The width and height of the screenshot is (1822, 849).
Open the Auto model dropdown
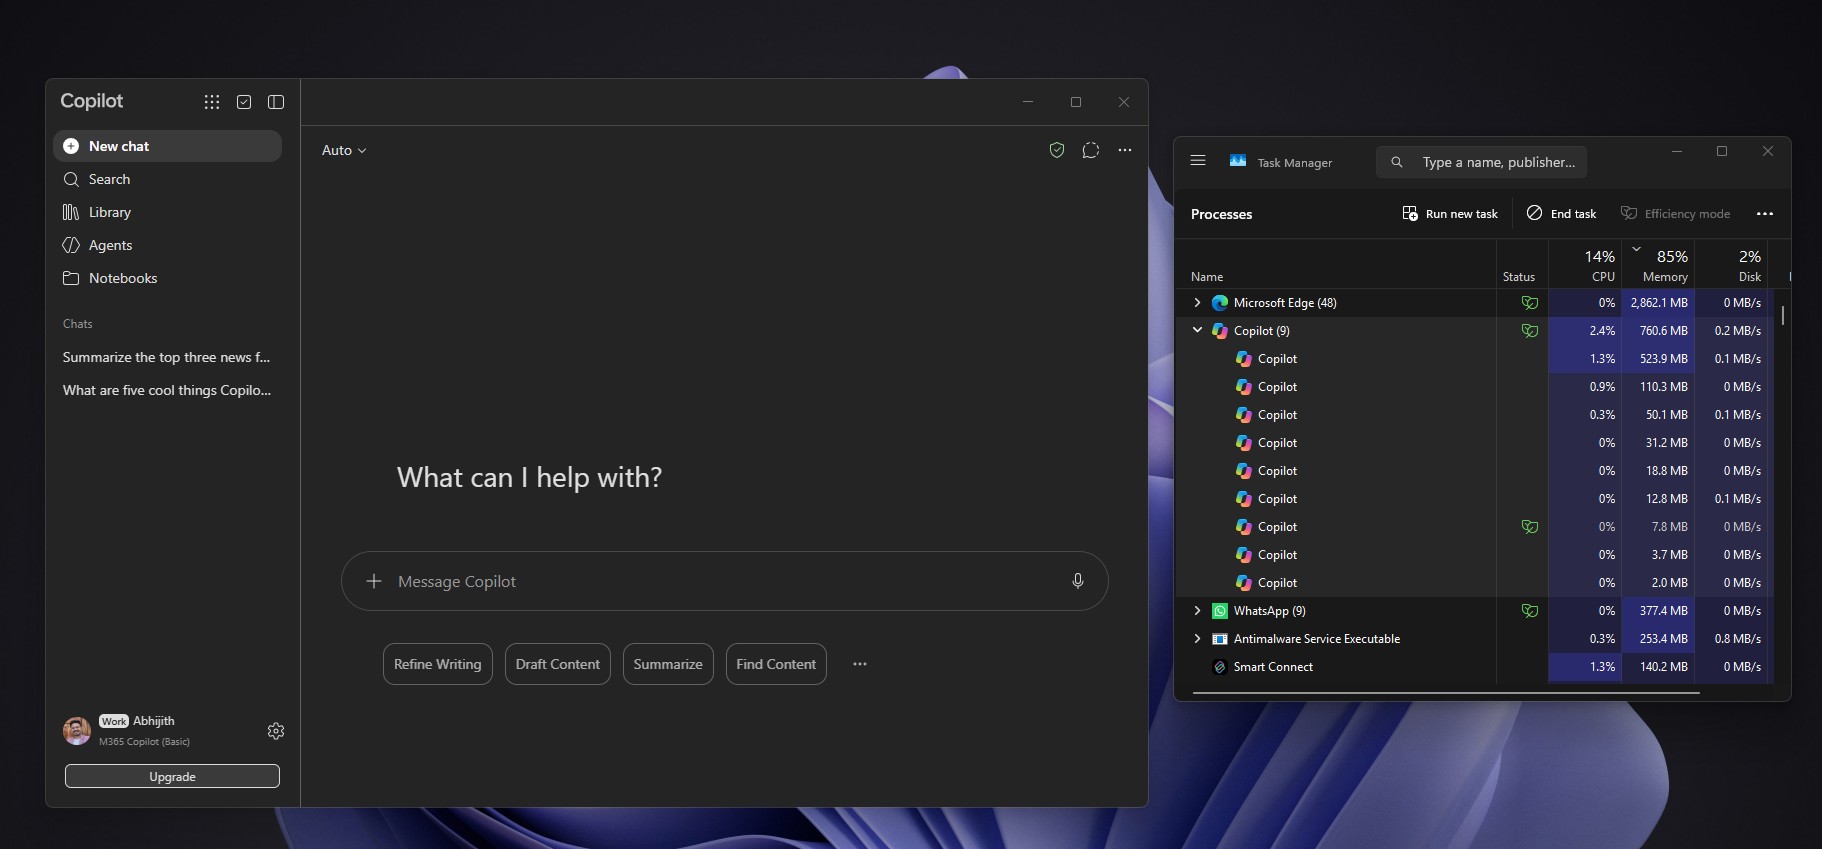(344, 150)
